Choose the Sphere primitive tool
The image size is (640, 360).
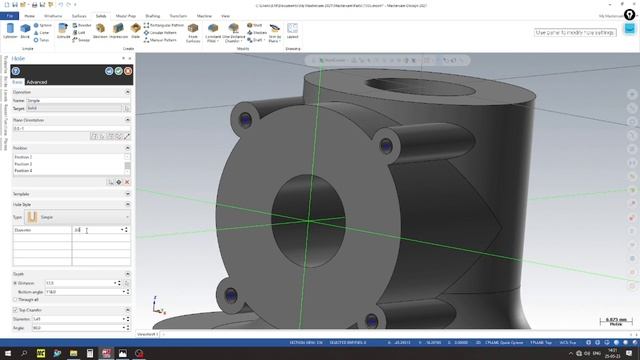(x=42, y=25)
